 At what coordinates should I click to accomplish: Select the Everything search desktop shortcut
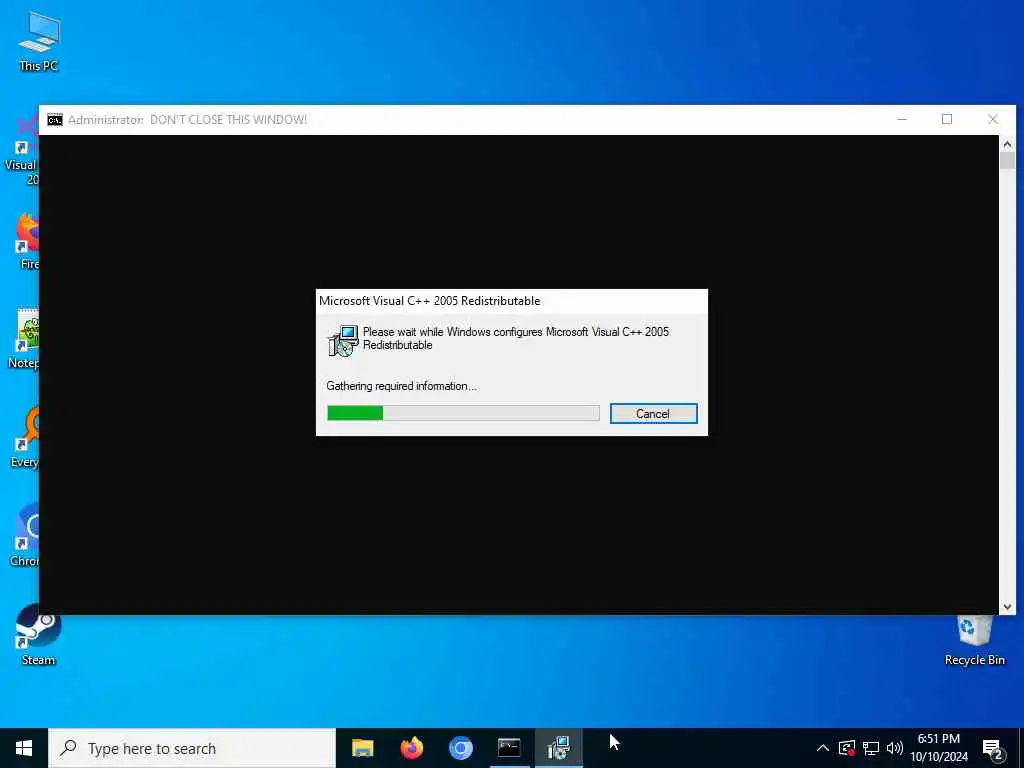(x=25, y=438)
